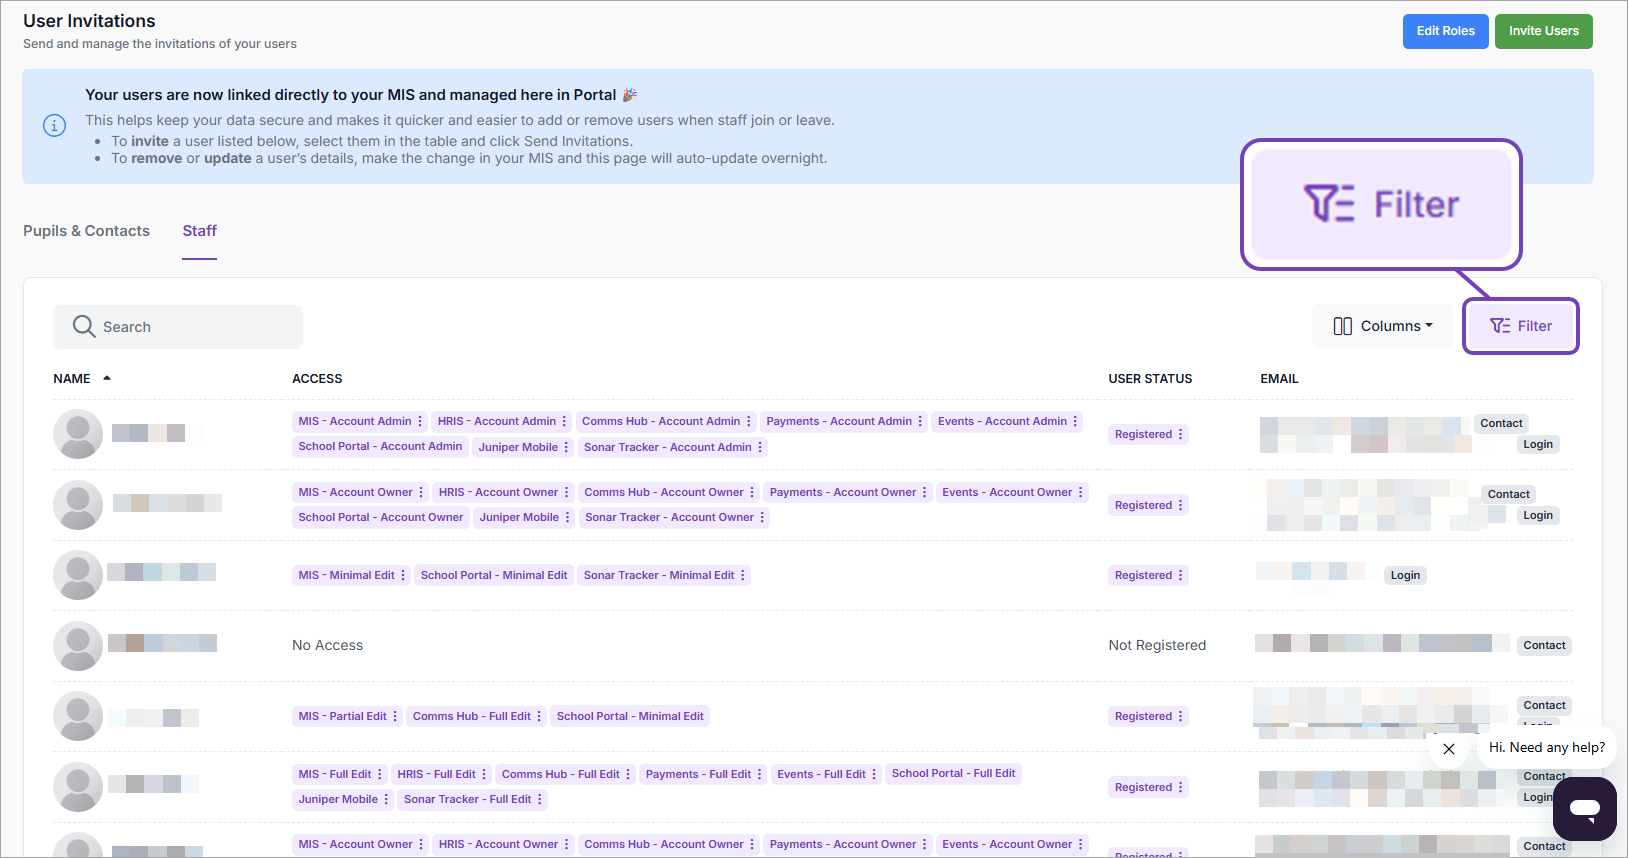The height and width of the screenshot is (858, 1628).
Task: Click the green Invite Users button
Action: click(1543, 31)
